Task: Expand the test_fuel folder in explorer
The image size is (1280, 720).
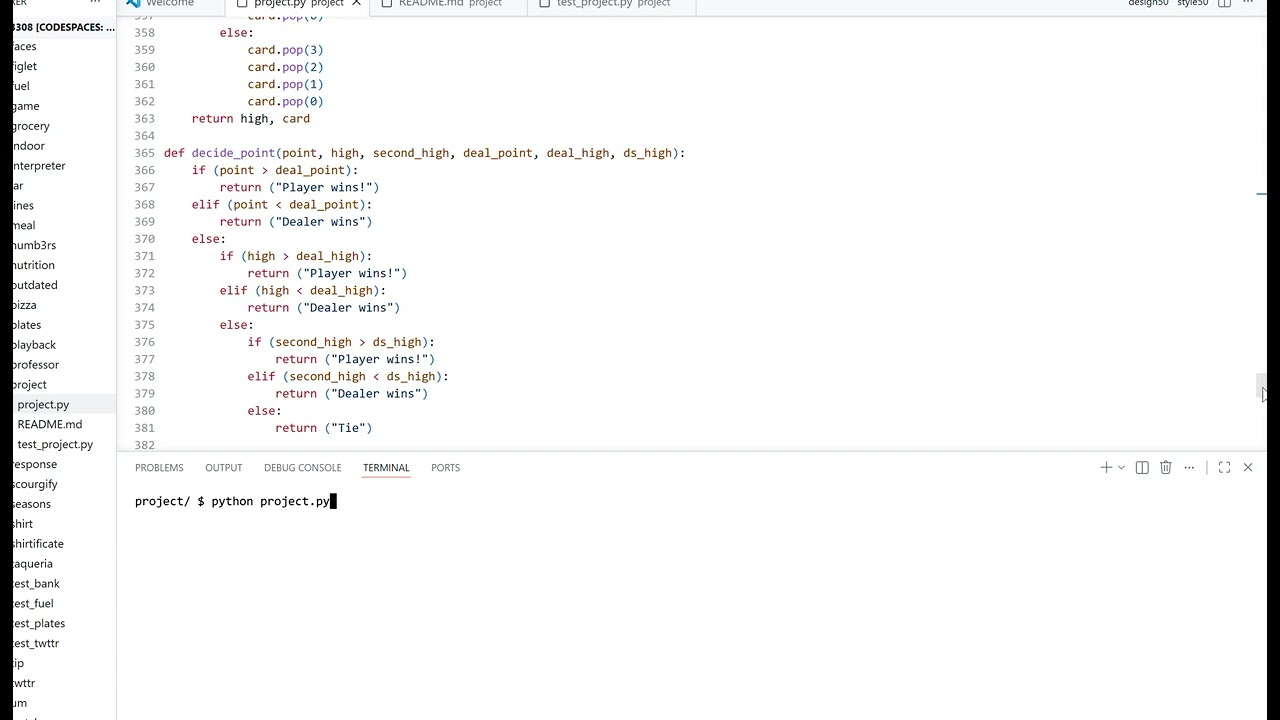Action: (33, 604)
